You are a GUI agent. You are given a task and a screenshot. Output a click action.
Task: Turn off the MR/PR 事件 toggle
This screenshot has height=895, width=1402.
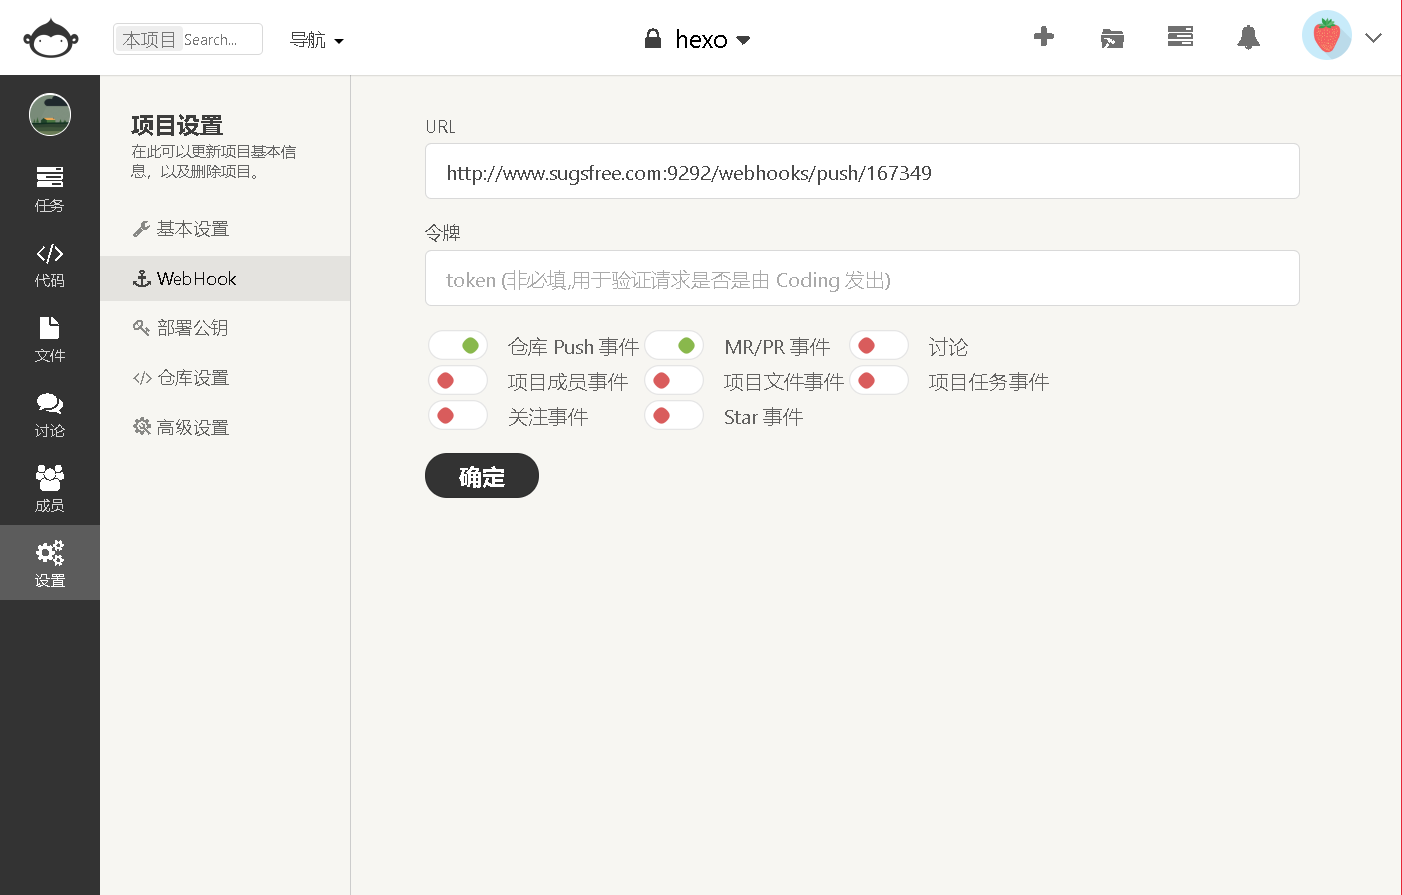(674, 346)
